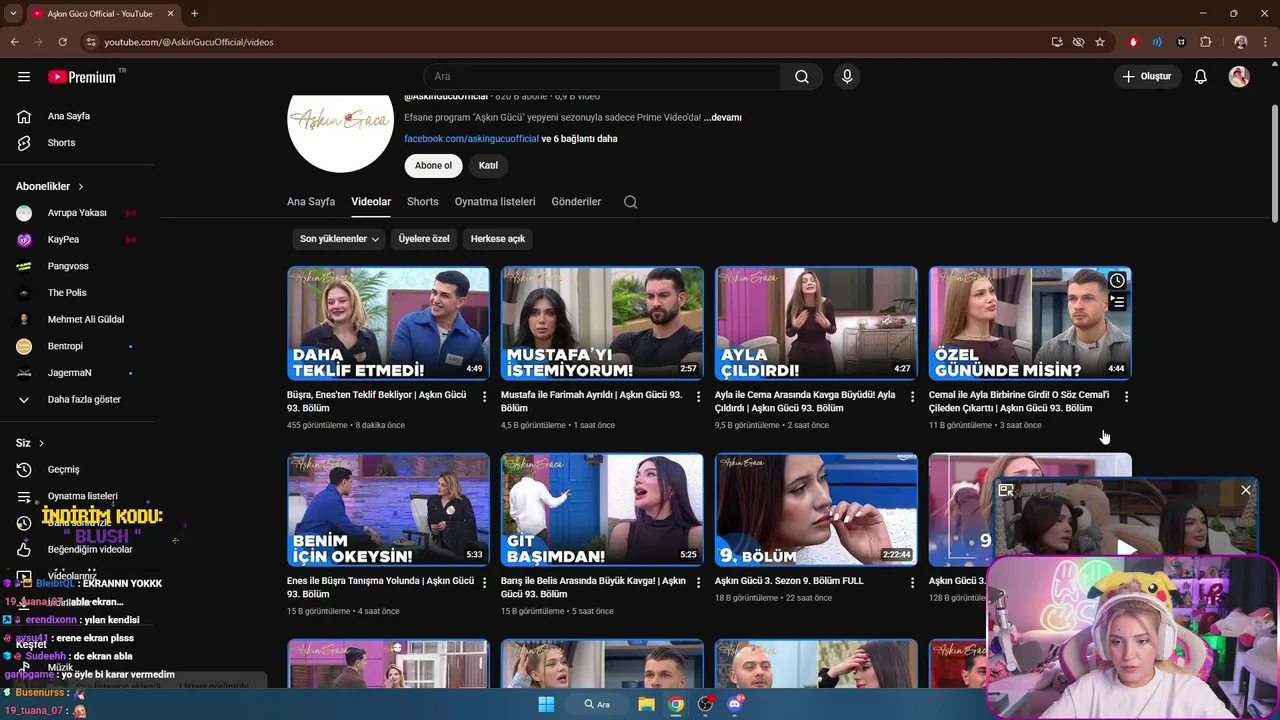This screenshot has width=1280, height=720.
Task: Click the Oluştur create button
Action: tap(1147, 77)
